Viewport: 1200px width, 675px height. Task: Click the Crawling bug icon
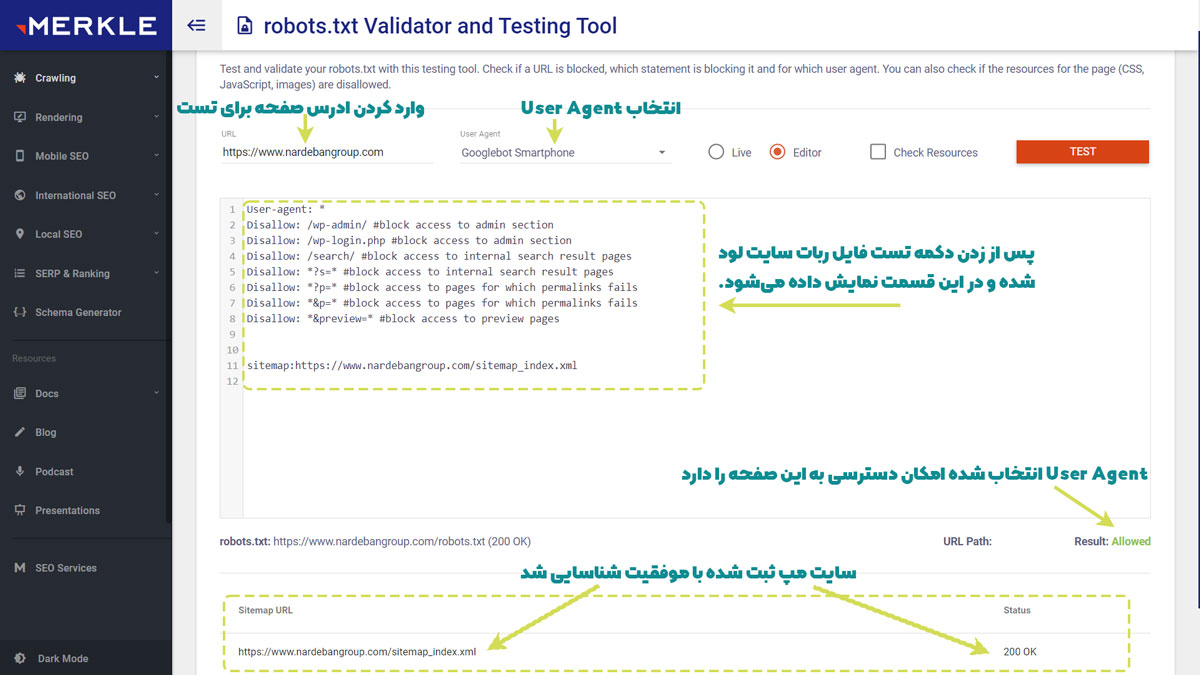(x=20, y=78)
